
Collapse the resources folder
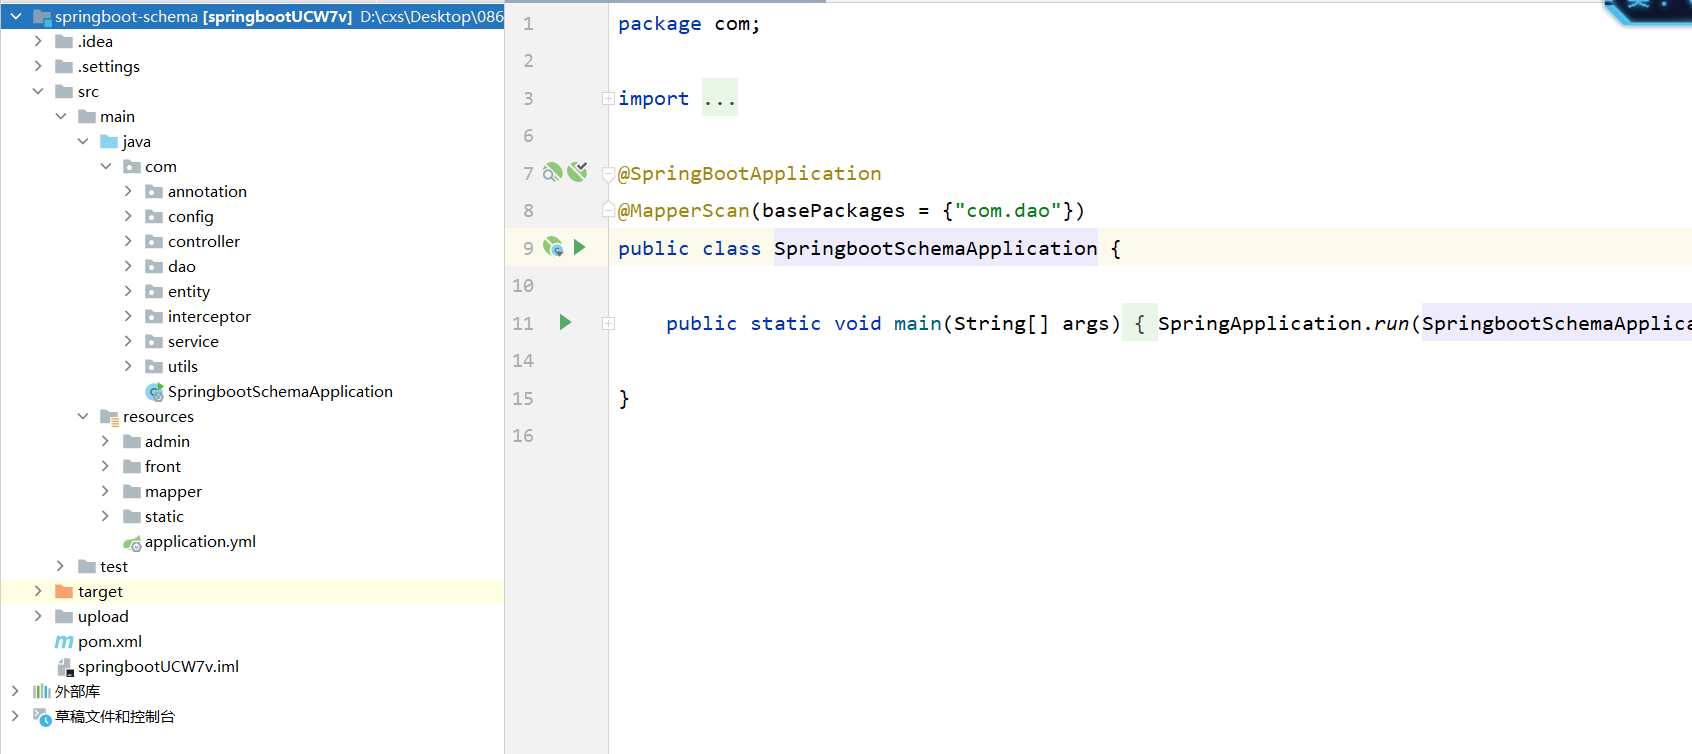pos(83,416)
